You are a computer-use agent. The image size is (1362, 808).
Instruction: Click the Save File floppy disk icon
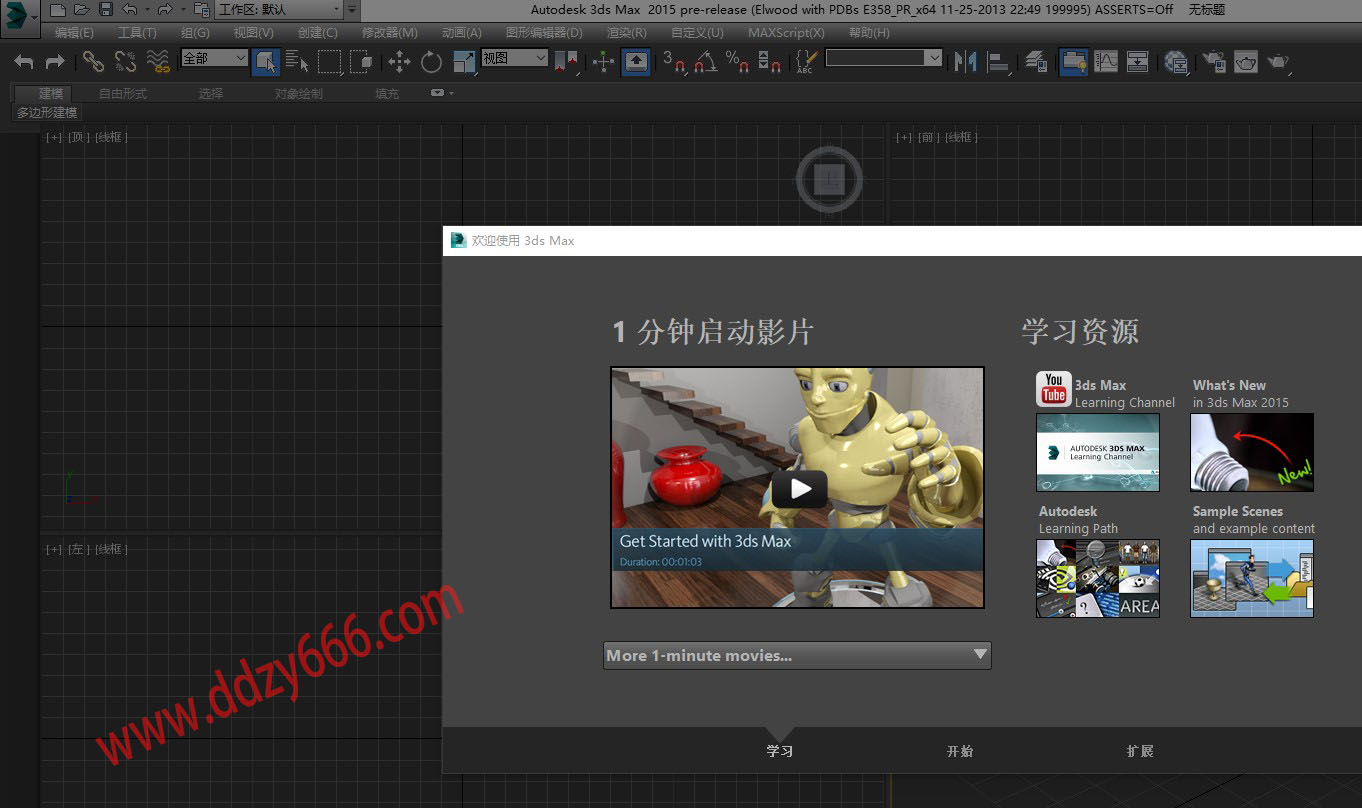(105, 10)
